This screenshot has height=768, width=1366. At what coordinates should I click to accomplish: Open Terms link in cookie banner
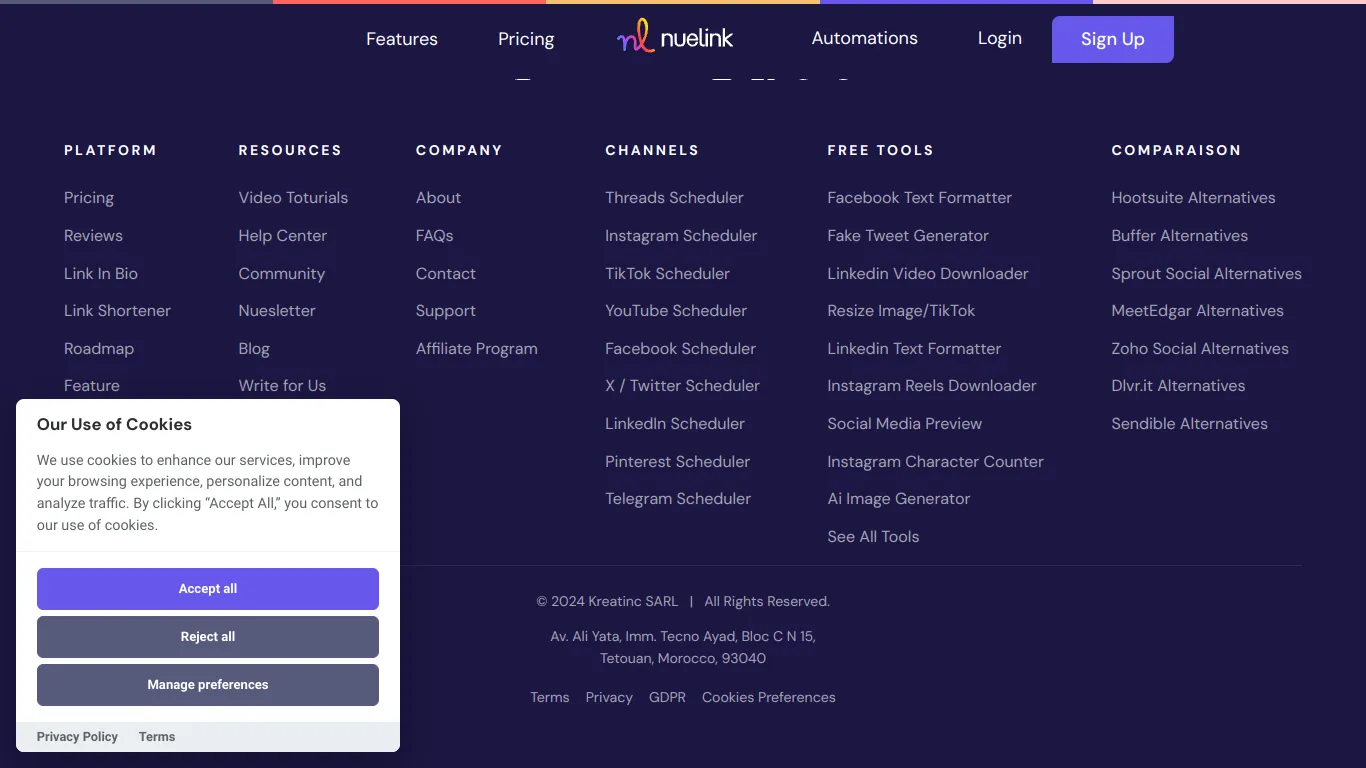click(157, 737)
